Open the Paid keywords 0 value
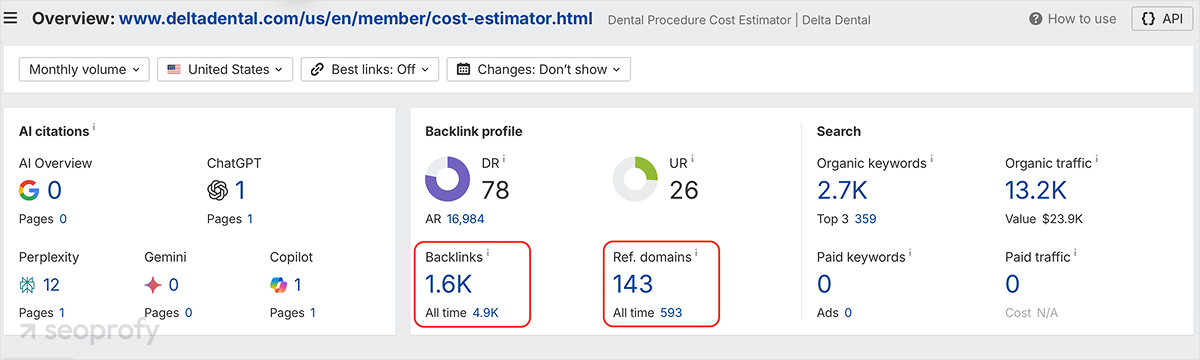Screen dimensions: 1200x360 click(824, 284)
